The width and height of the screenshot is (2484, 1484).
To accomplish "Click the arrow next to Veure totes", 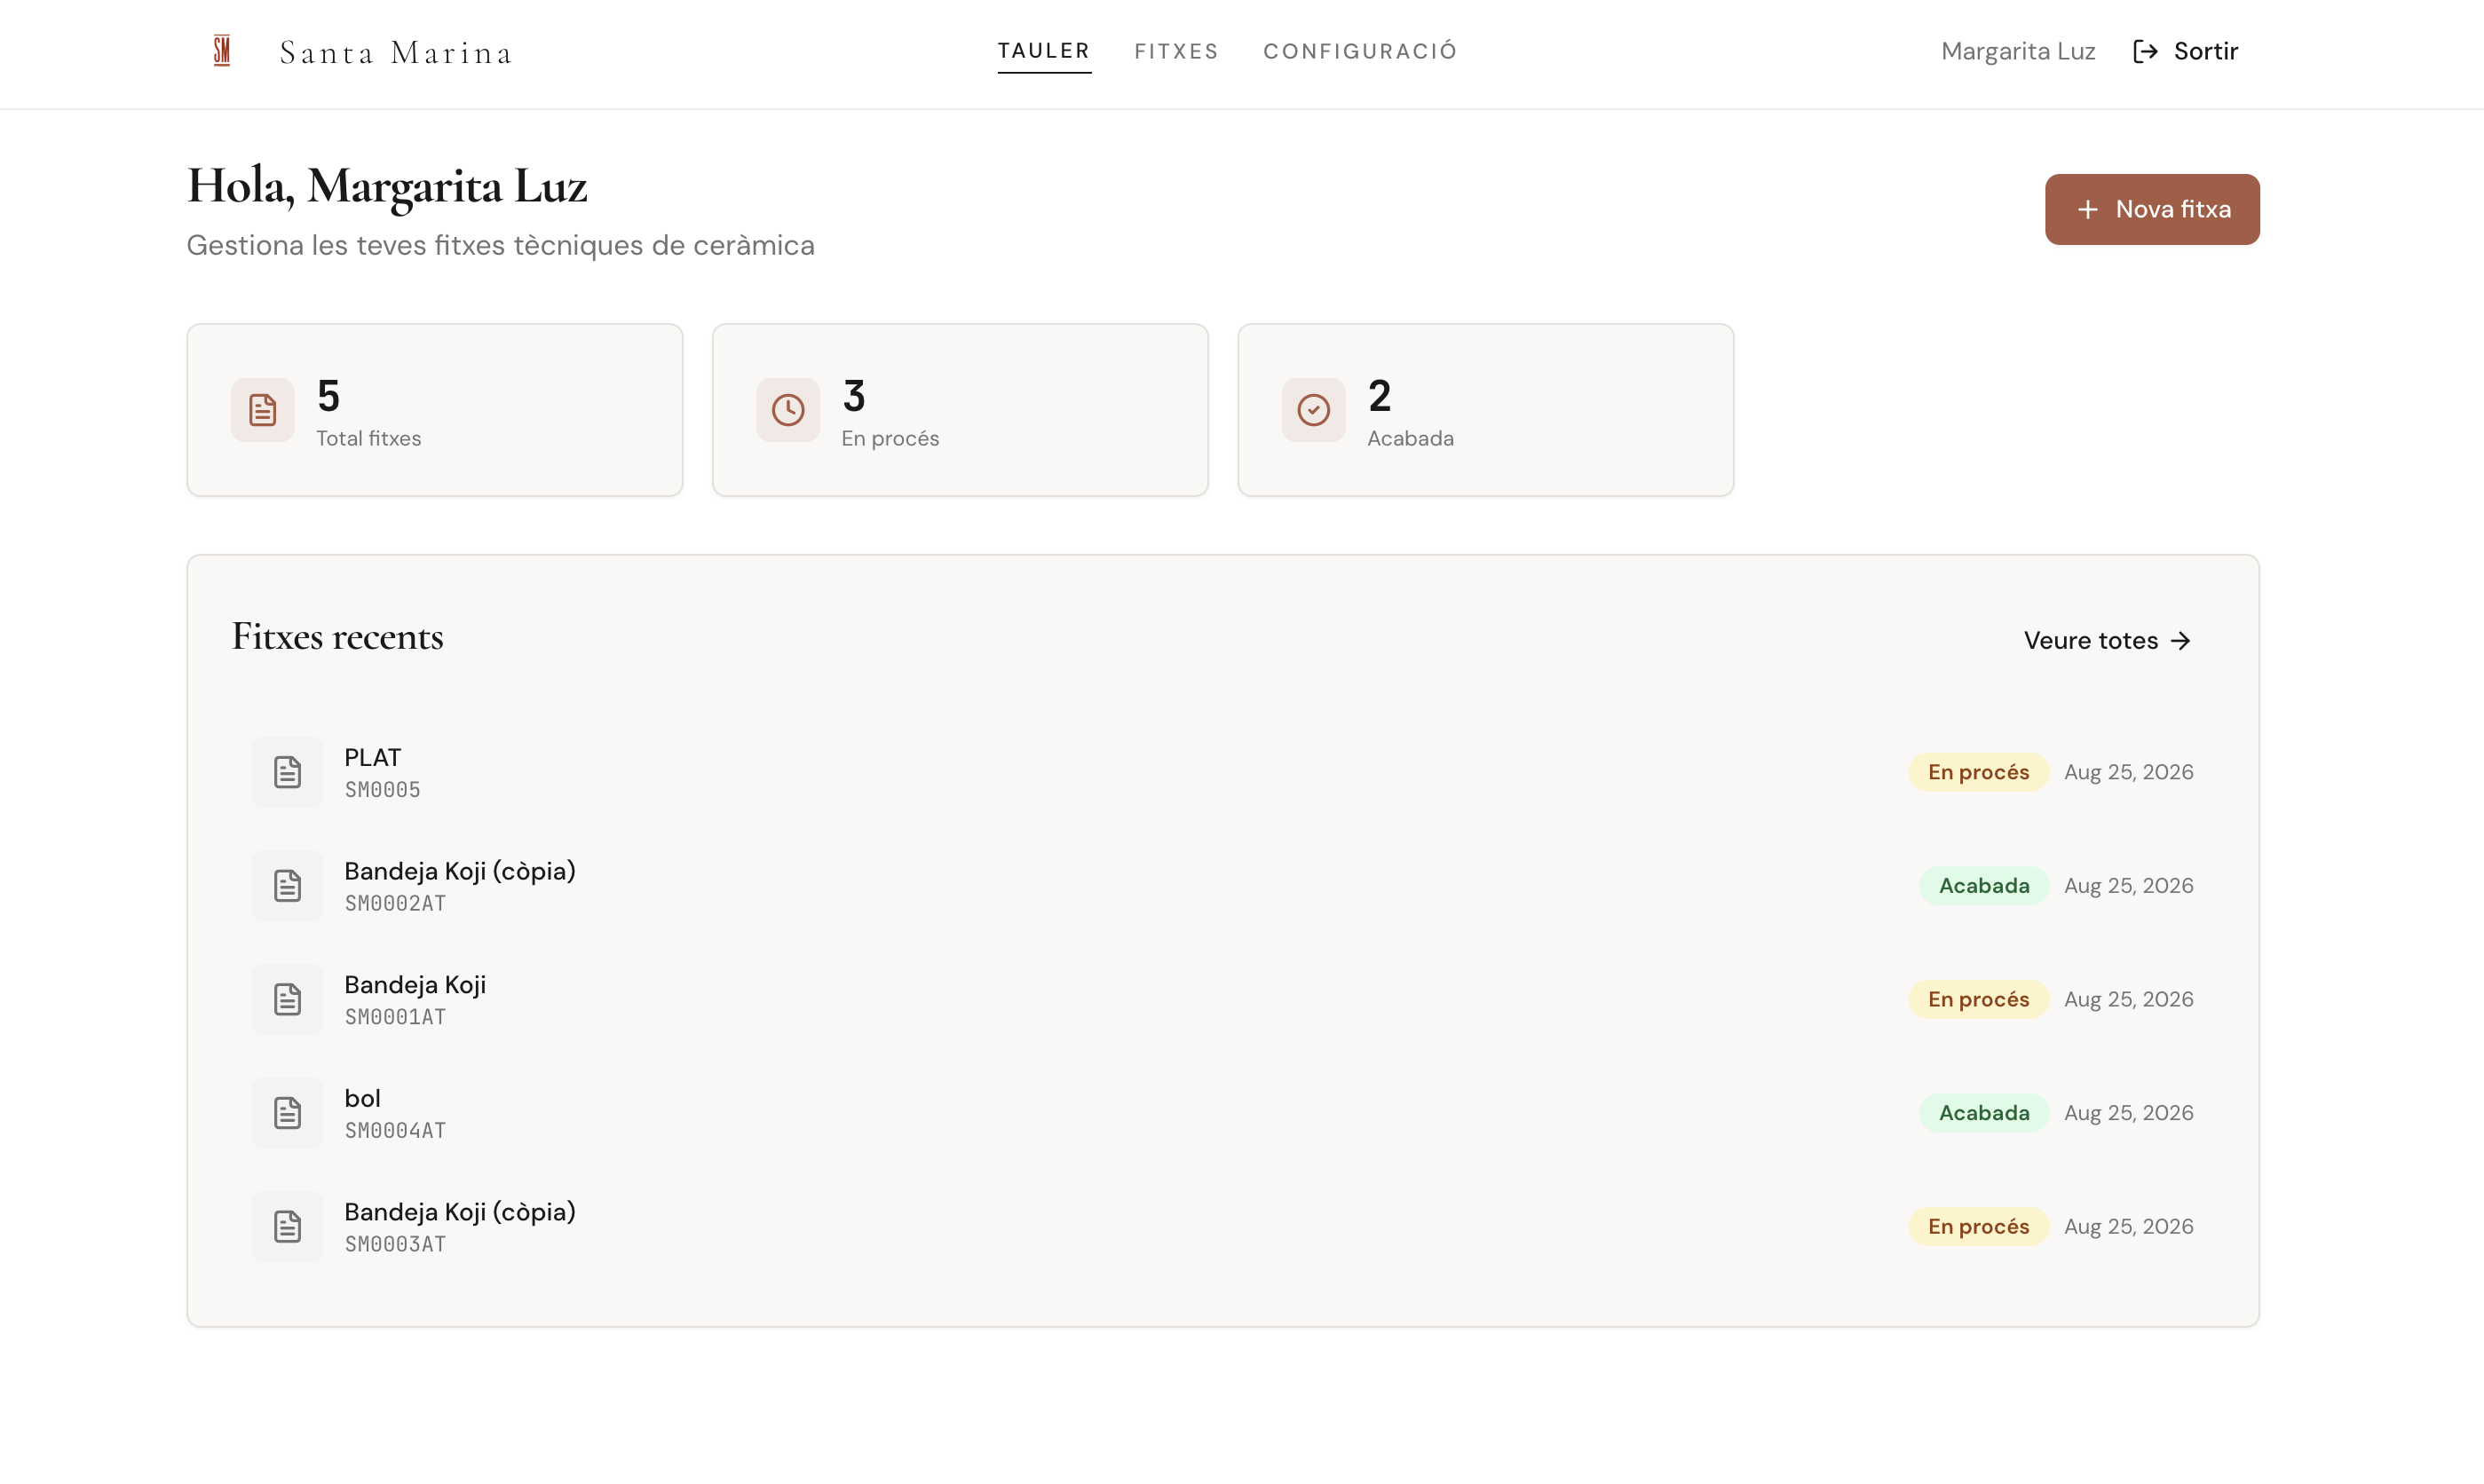I will click(x=2181, y=641).
